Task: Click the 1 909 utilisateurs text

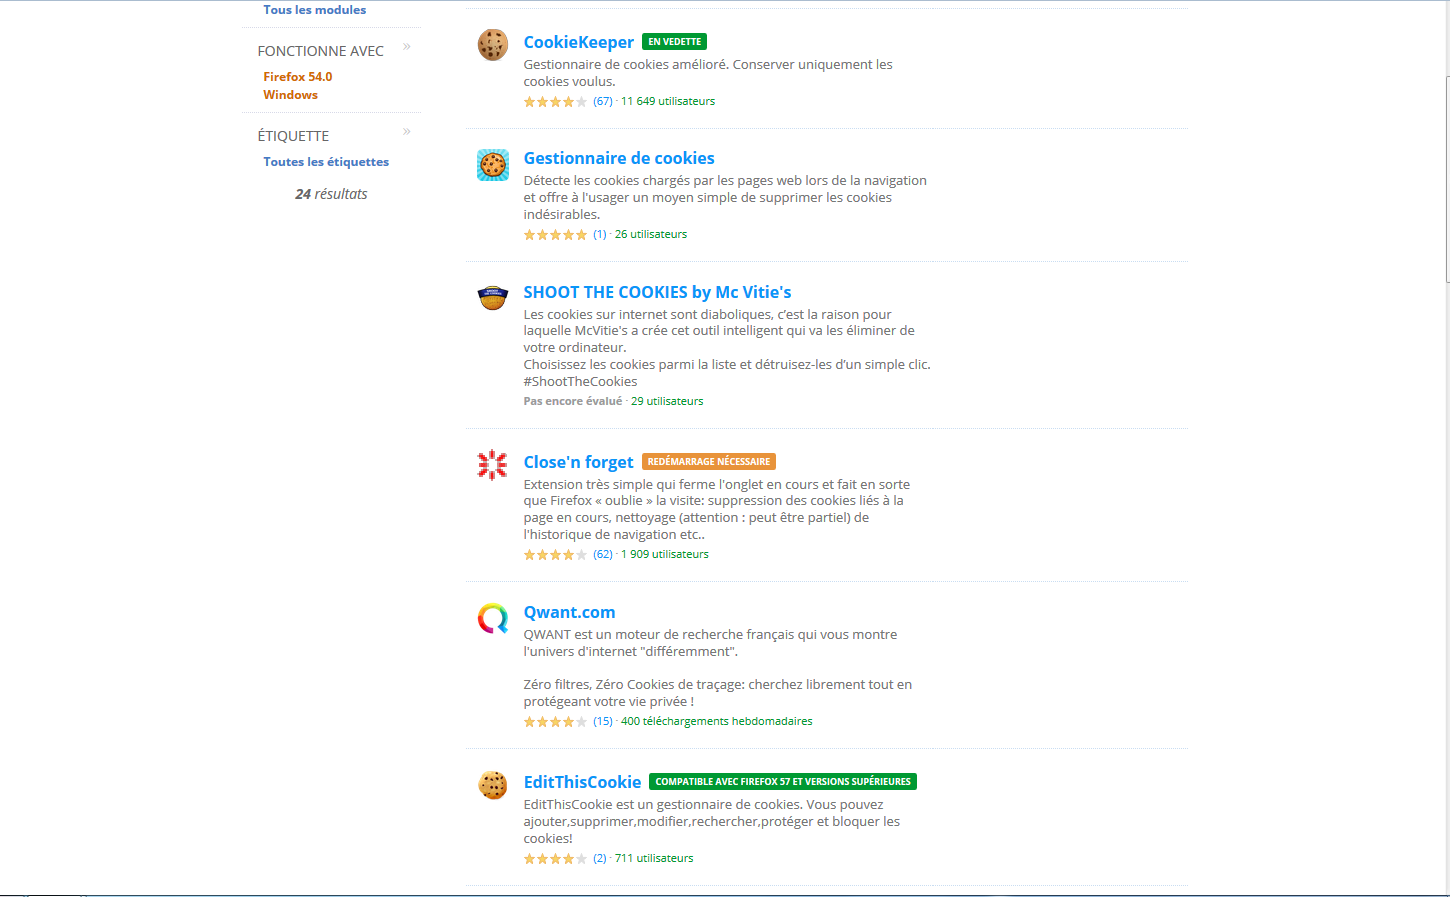Action: [665, 554]
